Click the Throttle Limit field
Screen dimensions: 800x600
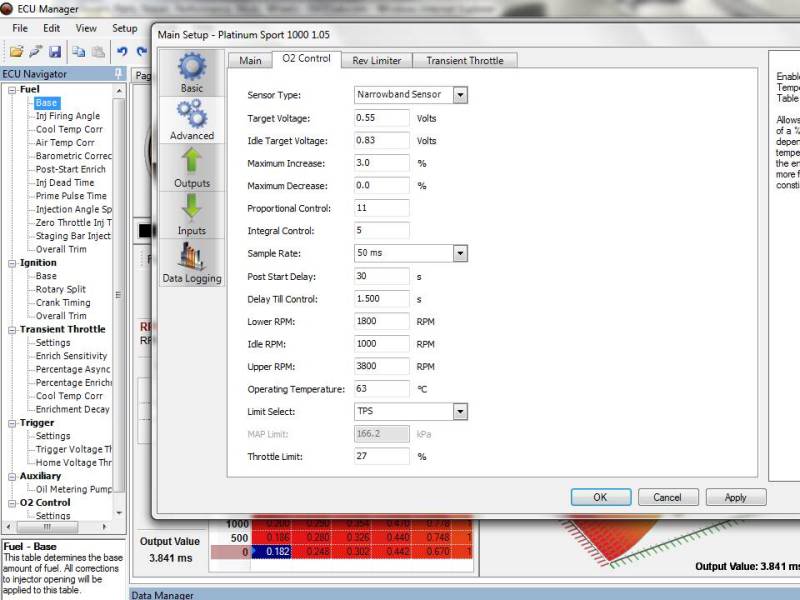coord(382,456)
